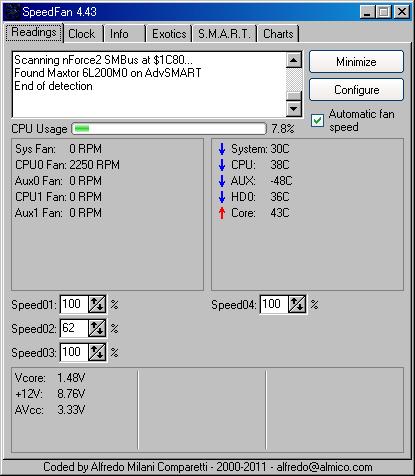This screenshot has width=415, height=476.
Task: Click the blue down arrow beside System temperature
Action: click(x=222, y=149)
